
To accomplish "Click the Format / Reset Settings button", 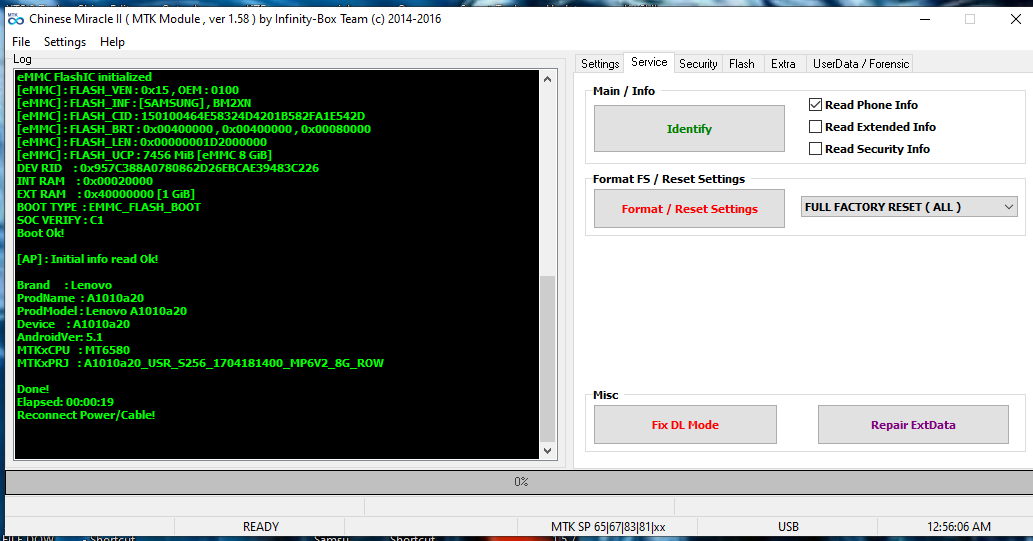I will pos(689,209).
